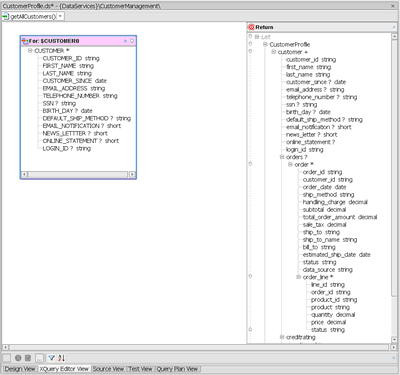This screenshot has height=375, width=400.
Task: Click the Return panel vertical scrollbar thumb
Action: pyautogui.click(x=394, y=168)
